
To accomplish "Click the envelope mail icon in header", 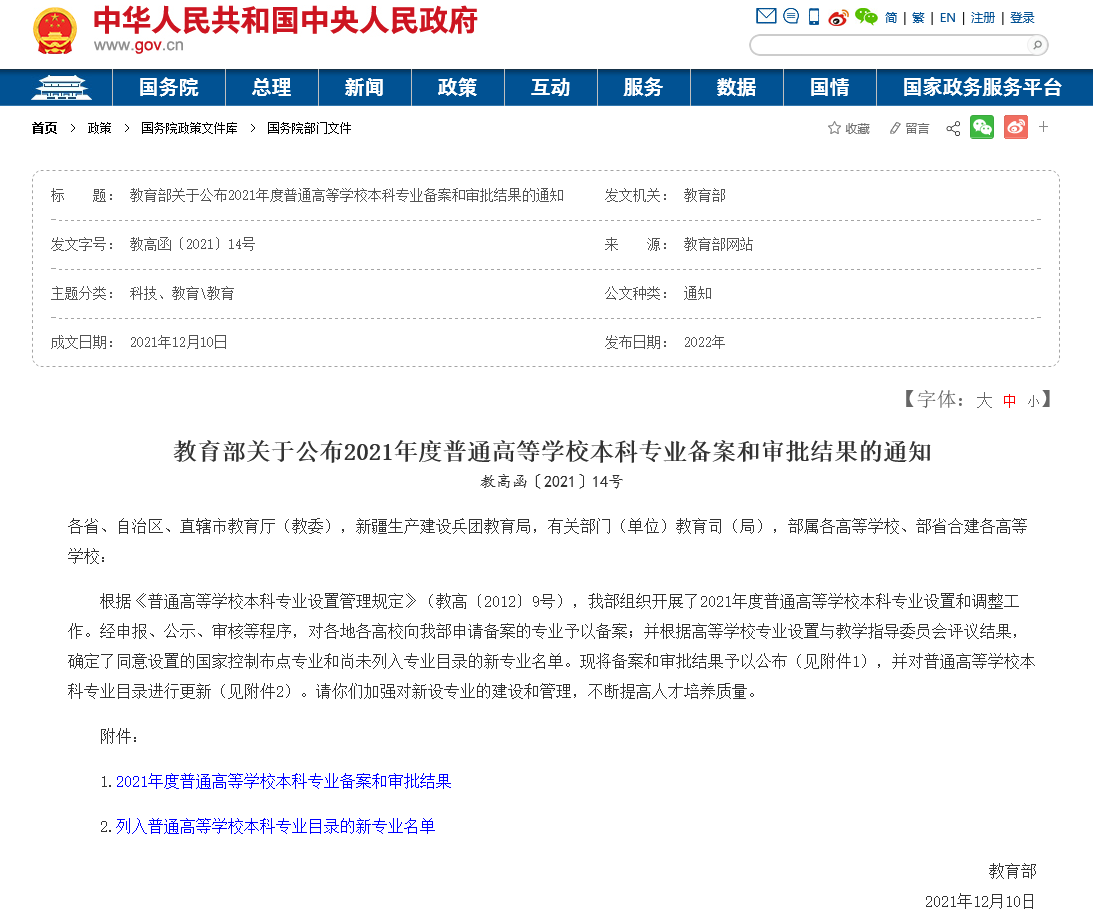I will [765, 16].
